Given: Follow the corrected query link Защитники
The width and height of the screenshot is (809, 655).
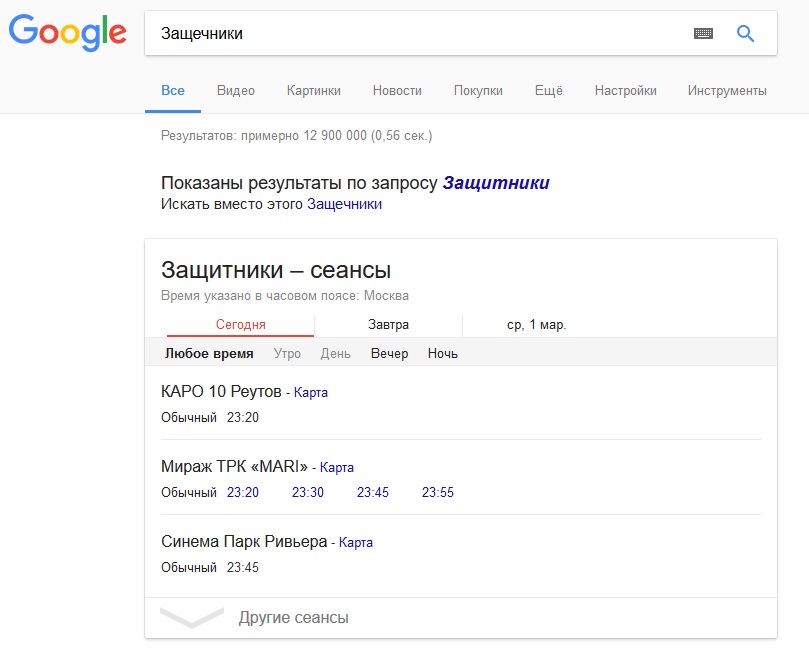Looking at the screenshot, I should 496,184.
